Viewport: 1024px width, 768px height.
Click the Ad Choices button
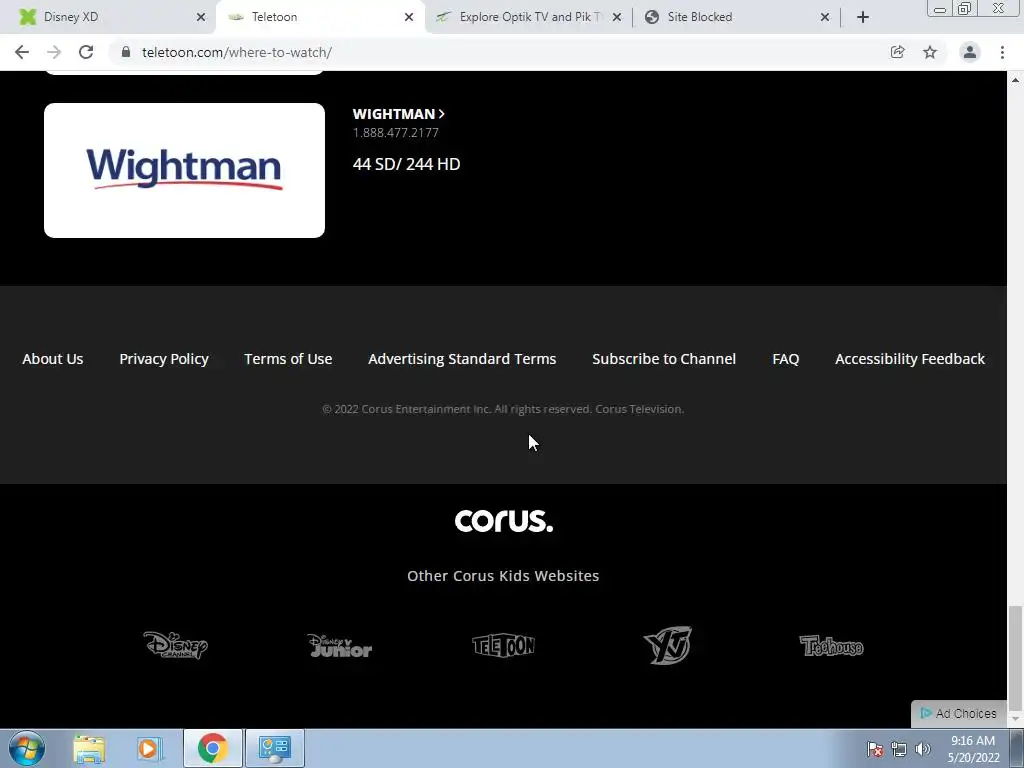pyautogui.click(x=959, y=713)
